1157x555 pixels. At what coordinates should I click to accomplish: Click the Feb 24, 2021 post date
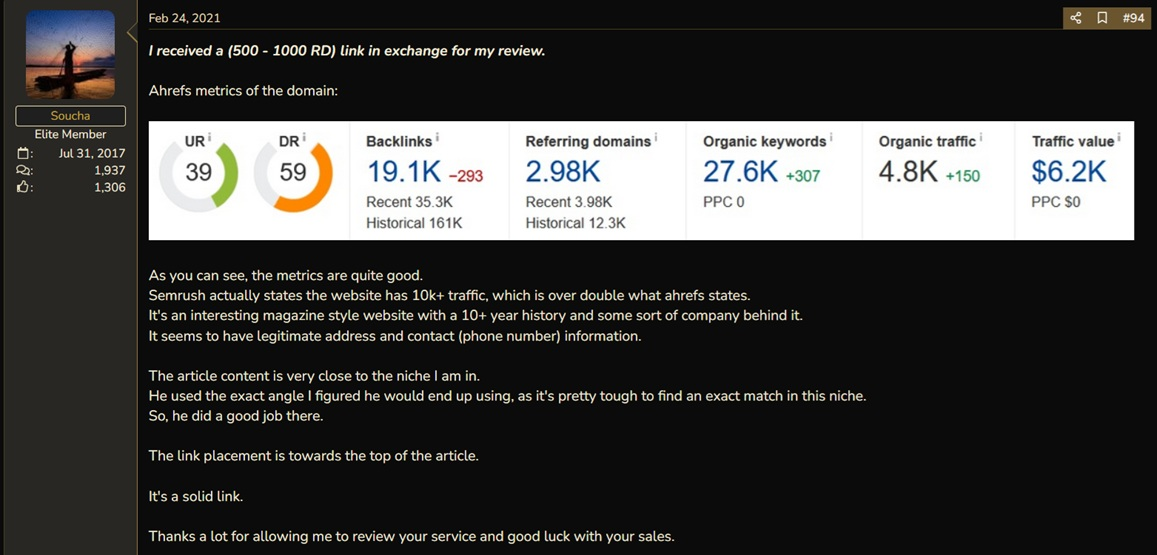pyautogui.click(x=184, y=18)
